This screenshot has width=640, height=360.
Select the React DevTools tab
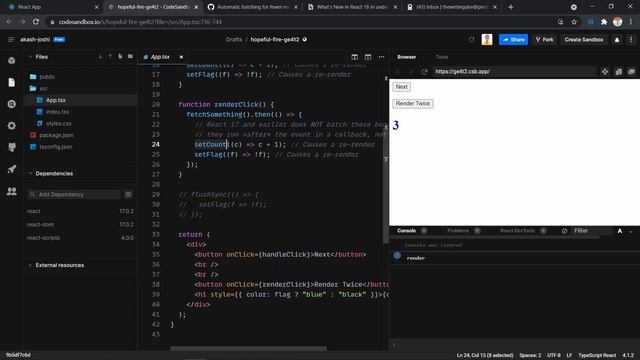point(517,231)
